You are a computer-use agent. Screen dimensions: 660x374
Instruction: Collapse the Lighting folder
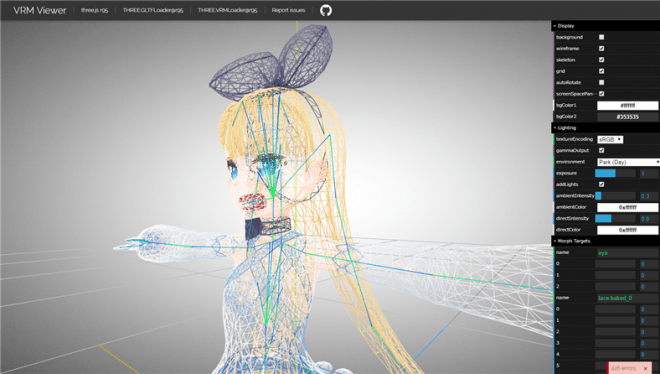click(606, 127)
